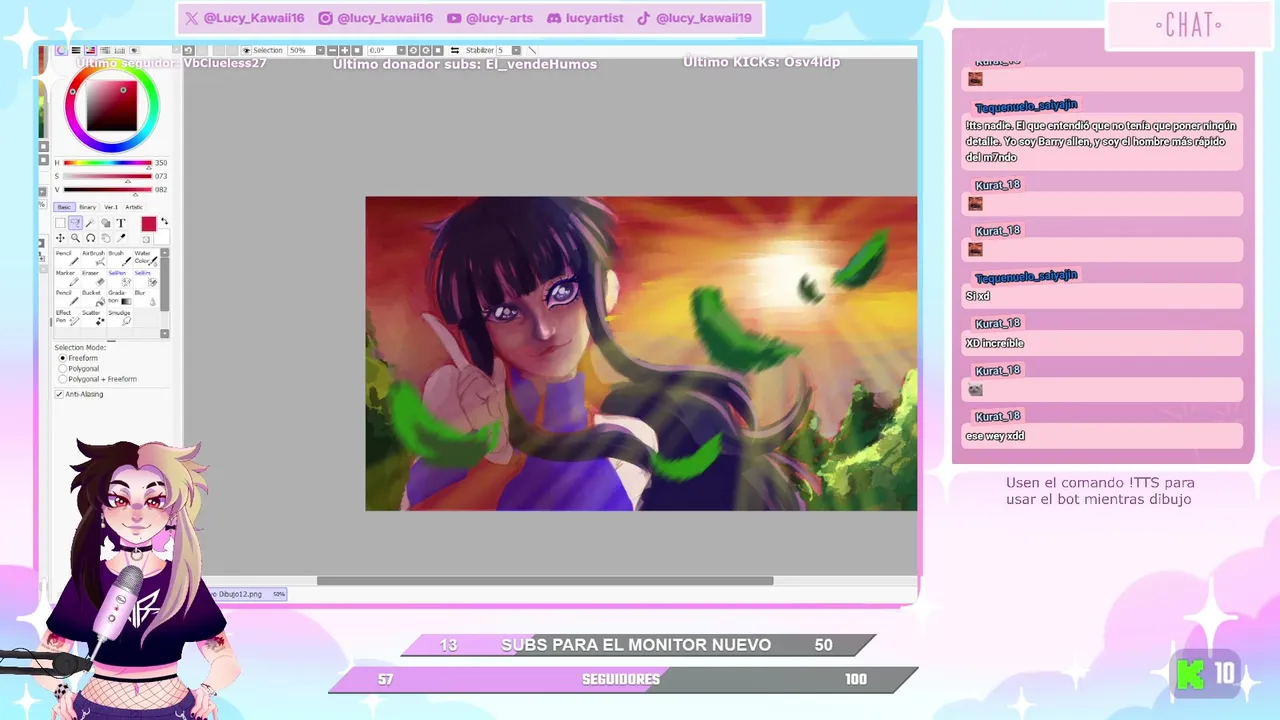Move brush list up with arrow

pyautogui.click(x=164, y=252)
